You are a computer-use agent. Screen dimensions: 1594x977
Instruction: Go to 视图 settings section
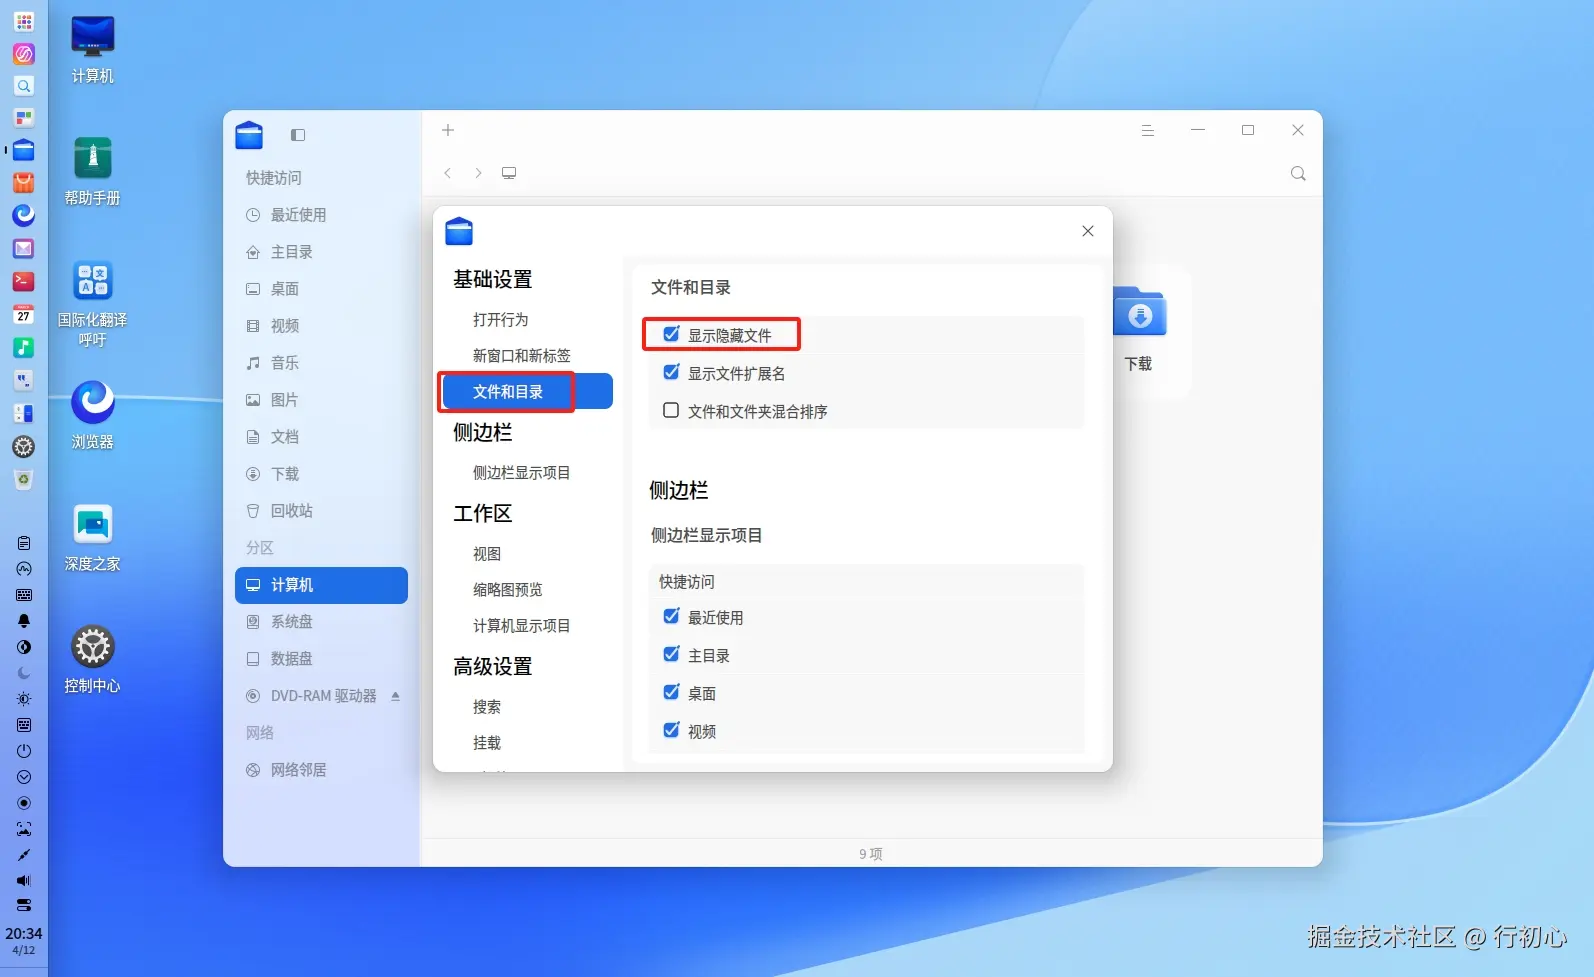[x=487, y=554]
